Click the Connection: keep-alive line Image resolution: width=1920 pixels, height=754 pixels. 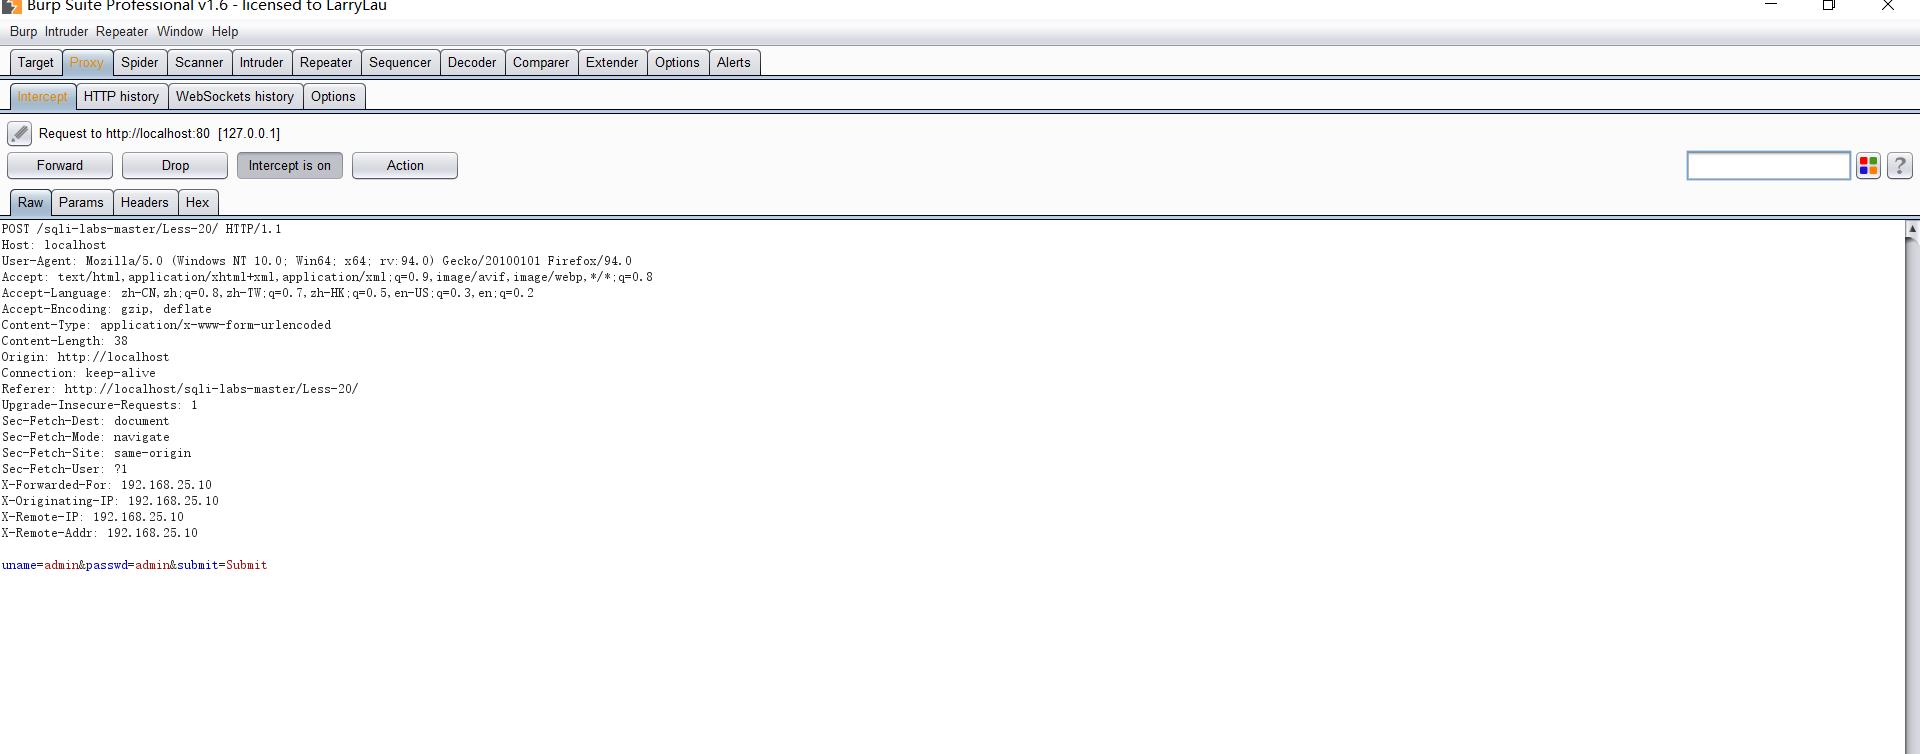(79, 373)
